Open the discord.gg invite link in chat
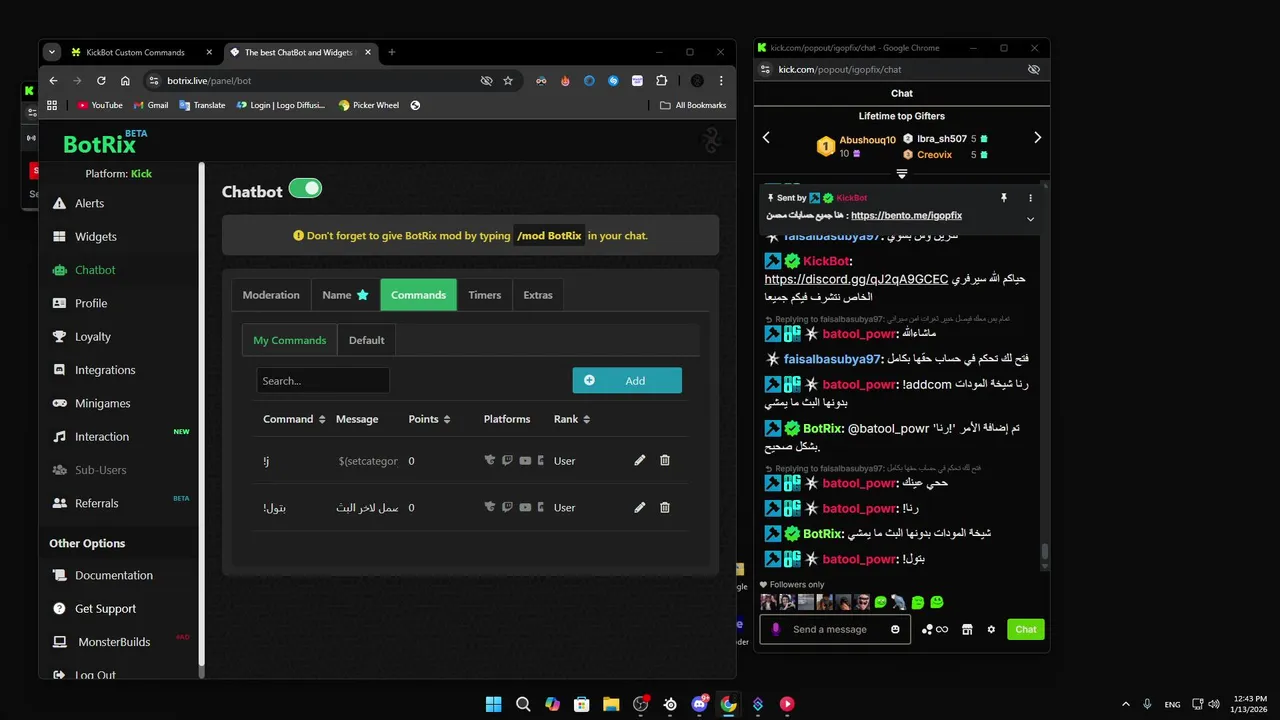The width and height of the screenshot is (1280, 720). (856, 279)
